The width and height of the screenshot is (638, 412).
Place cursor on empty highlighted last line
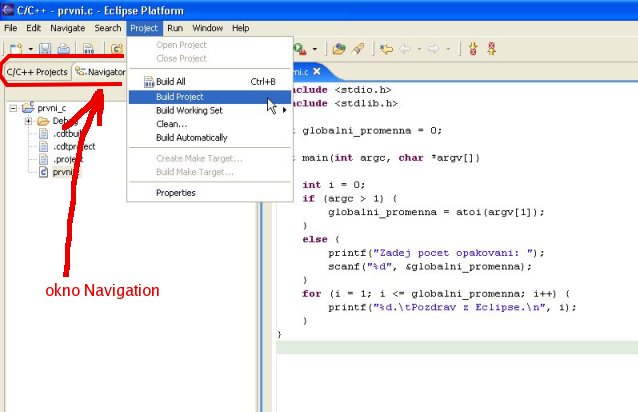[457, 348]
